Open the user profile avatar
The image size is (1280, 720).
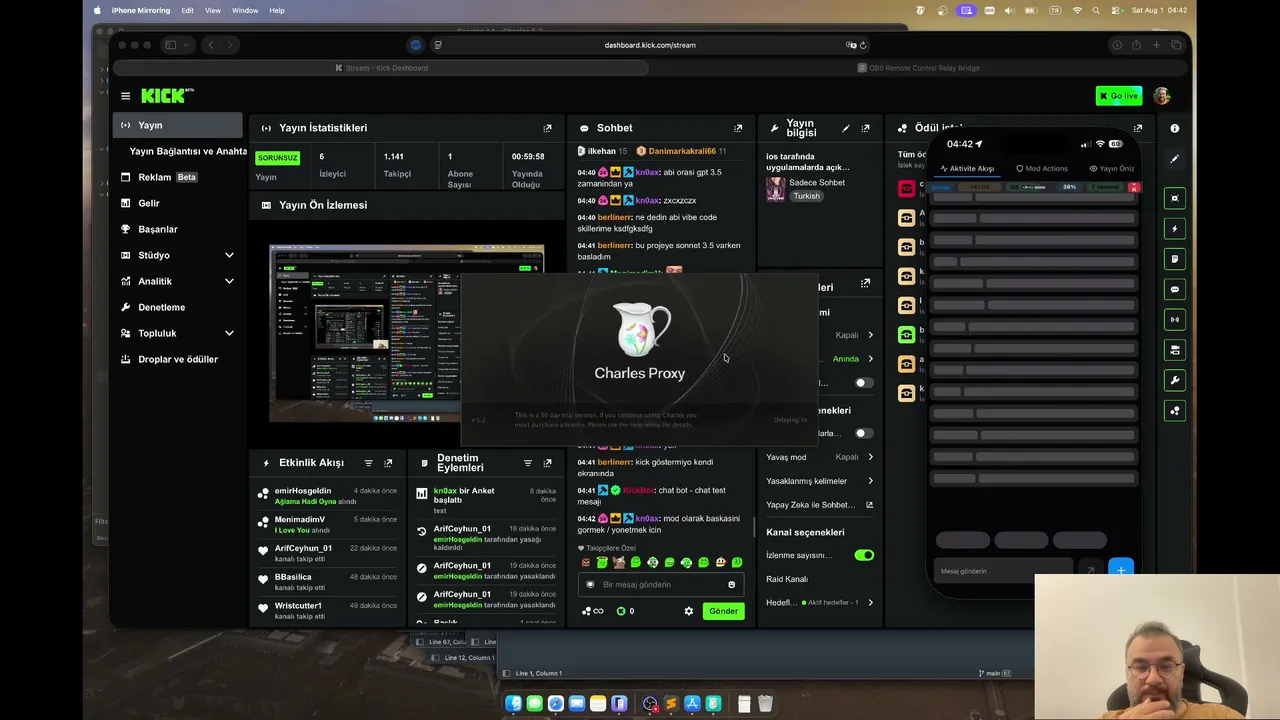pyautogui.click(x=1161, y=96)
